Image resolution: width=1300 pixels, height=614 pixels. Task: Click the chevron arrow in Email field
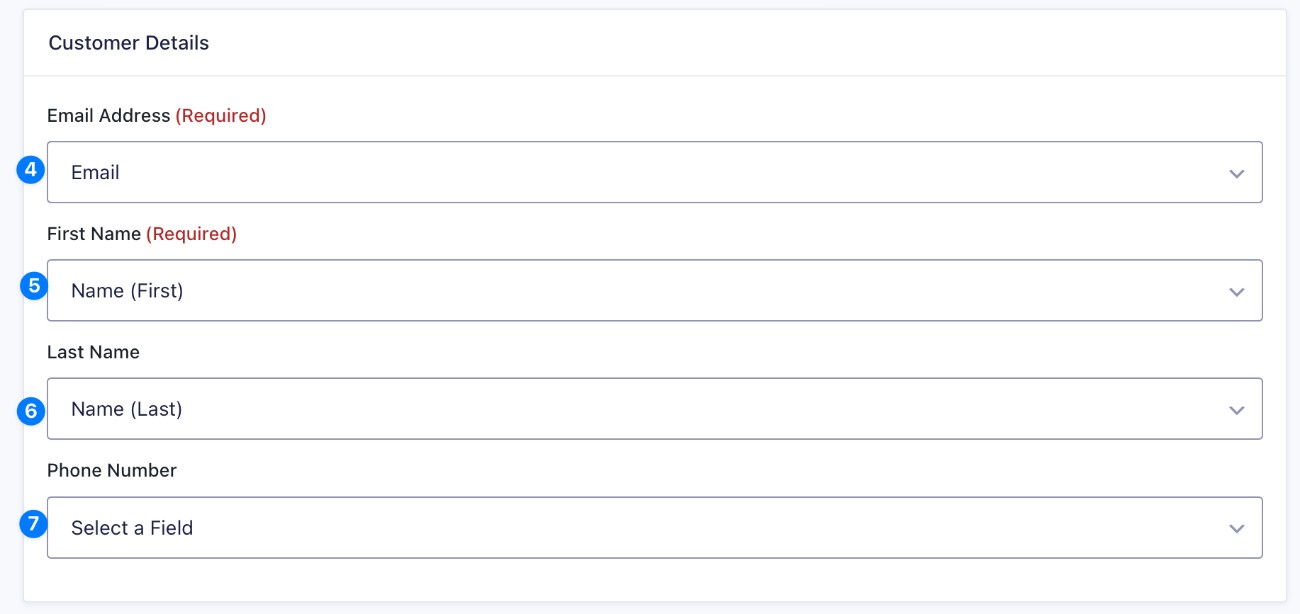[1236, 173]
